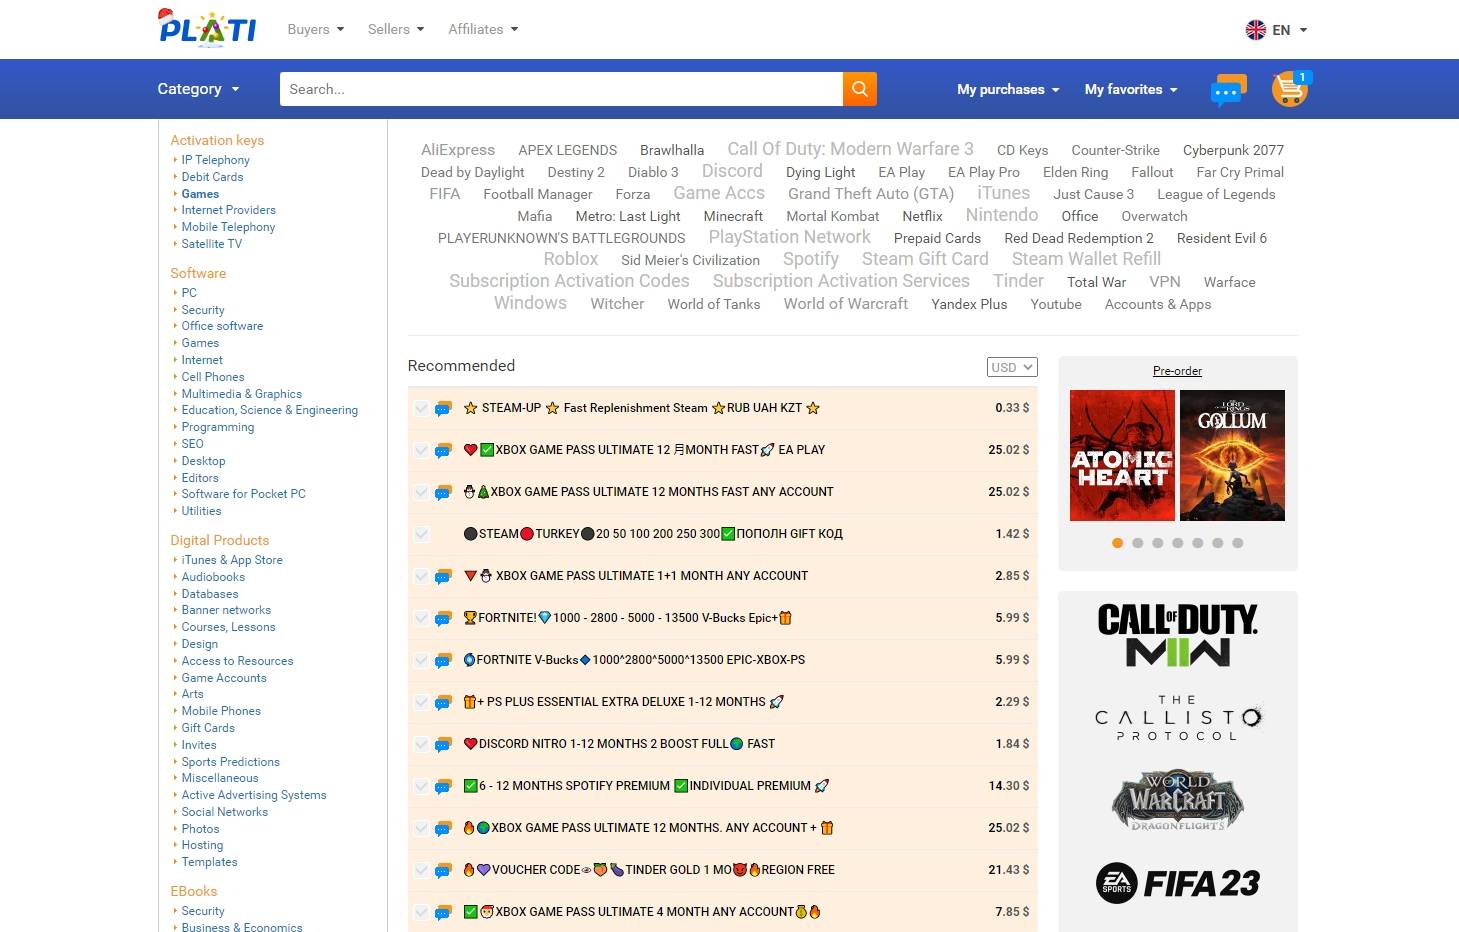Open the Buyers dropdown menu
The height and width of the screenshot is (932, 1459).
coord(315,29)
